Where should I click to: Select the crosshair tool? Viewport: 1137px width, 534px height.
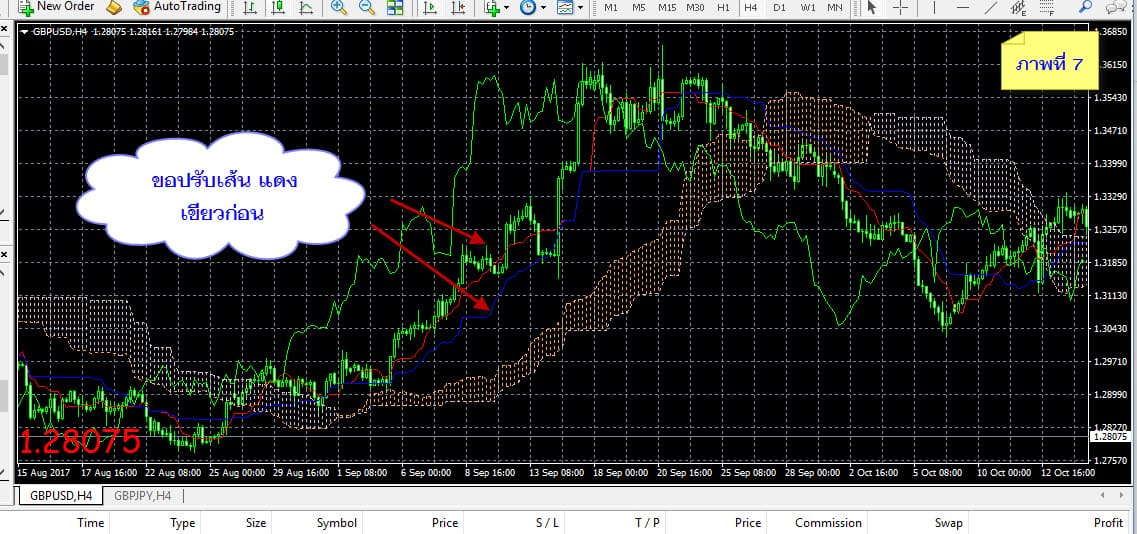click(x=901, y=7)
